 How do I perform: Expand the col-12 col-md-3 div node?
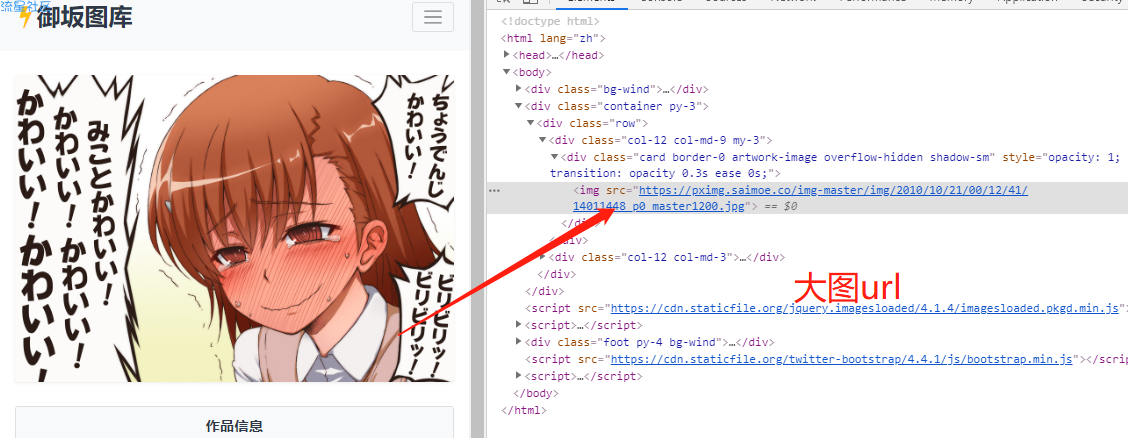click(x=542, y=257)
